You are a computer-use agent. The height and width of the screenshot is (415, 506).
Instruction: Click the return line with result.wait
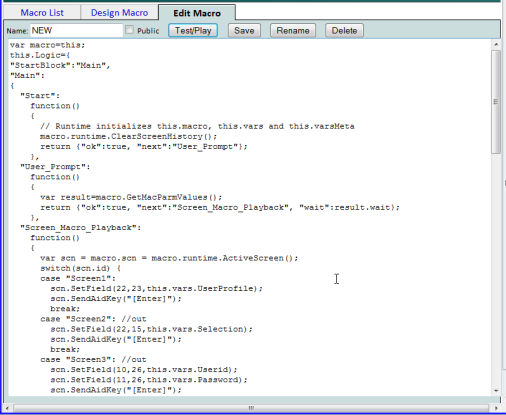point(220,207)
